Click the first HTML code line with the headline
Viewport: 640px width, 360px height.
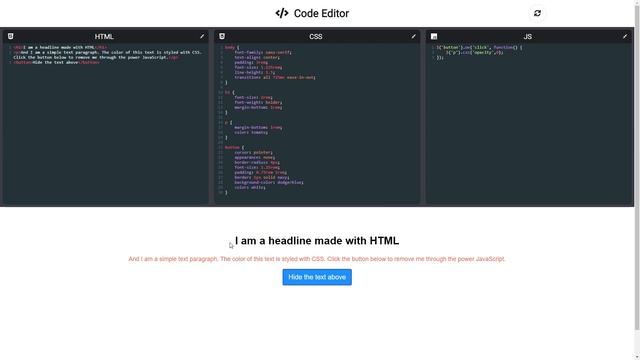[x=60, y=47]
